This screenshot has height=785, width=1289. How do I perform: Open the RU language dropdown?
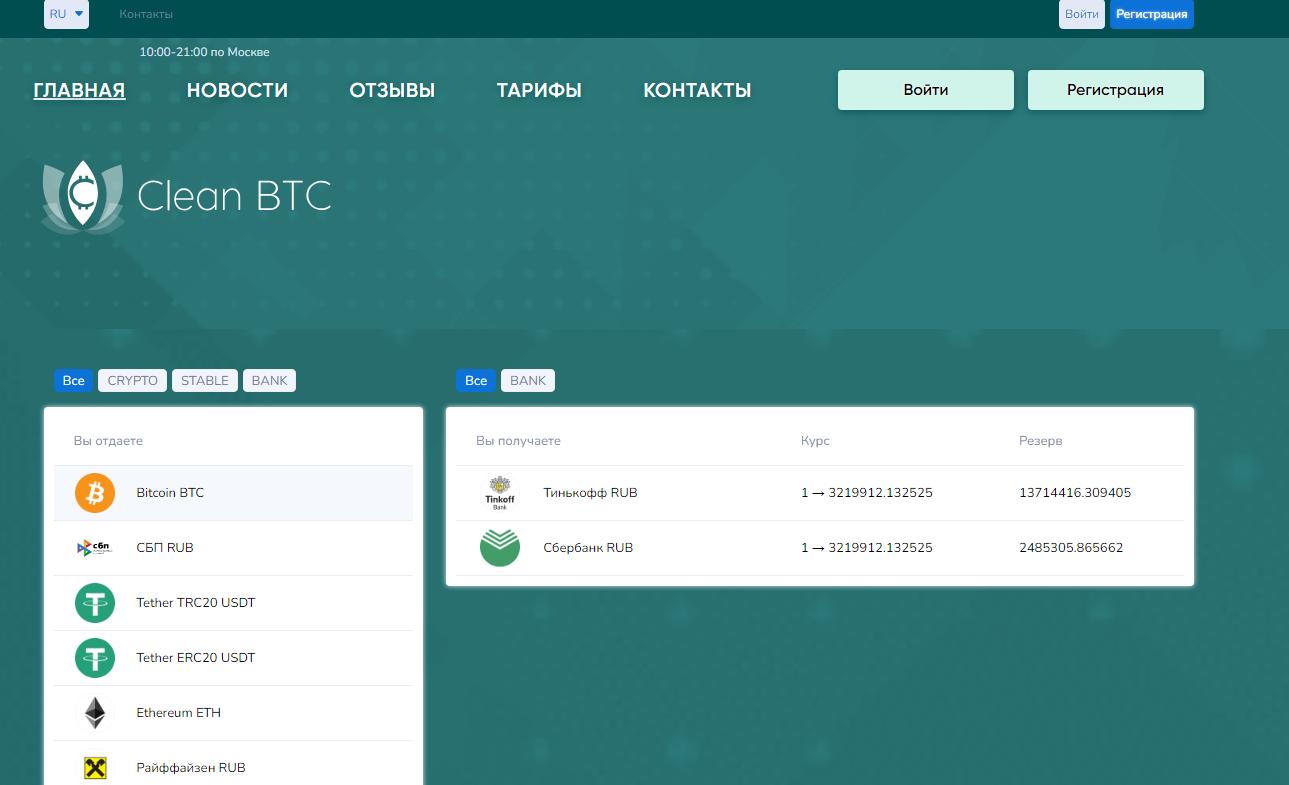66,14
